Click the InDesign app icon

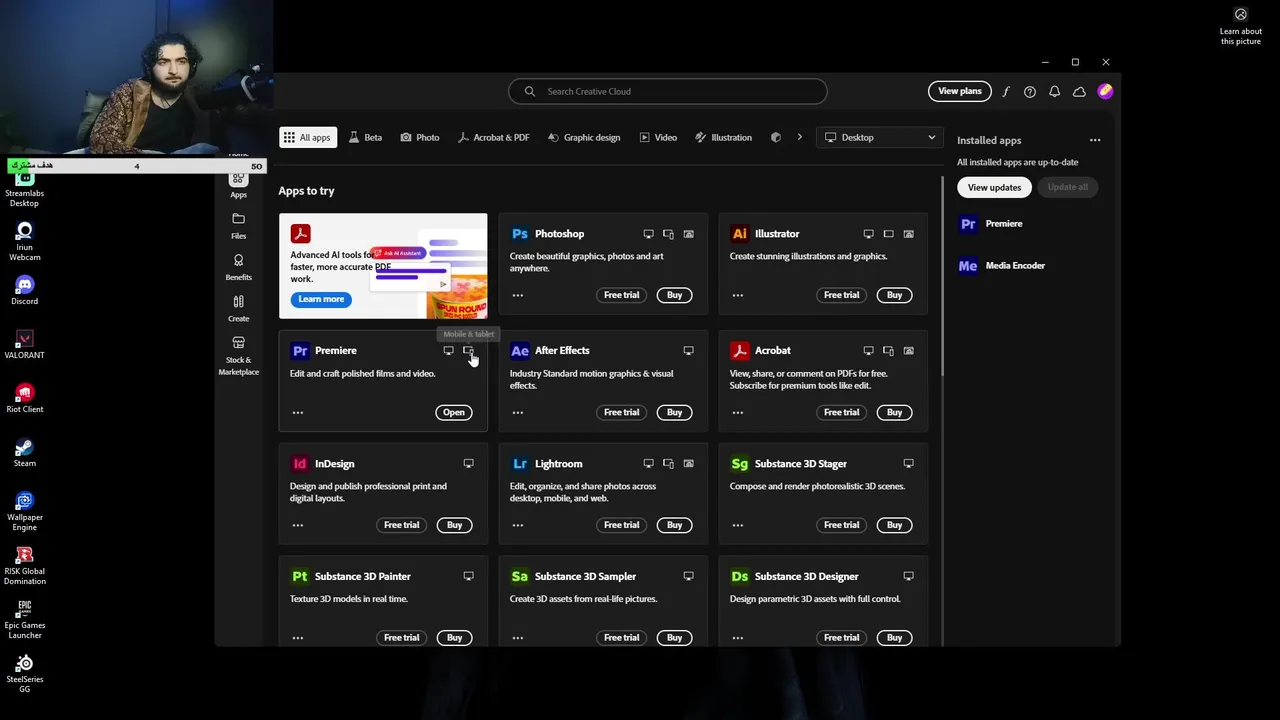[x=299, y=464]
